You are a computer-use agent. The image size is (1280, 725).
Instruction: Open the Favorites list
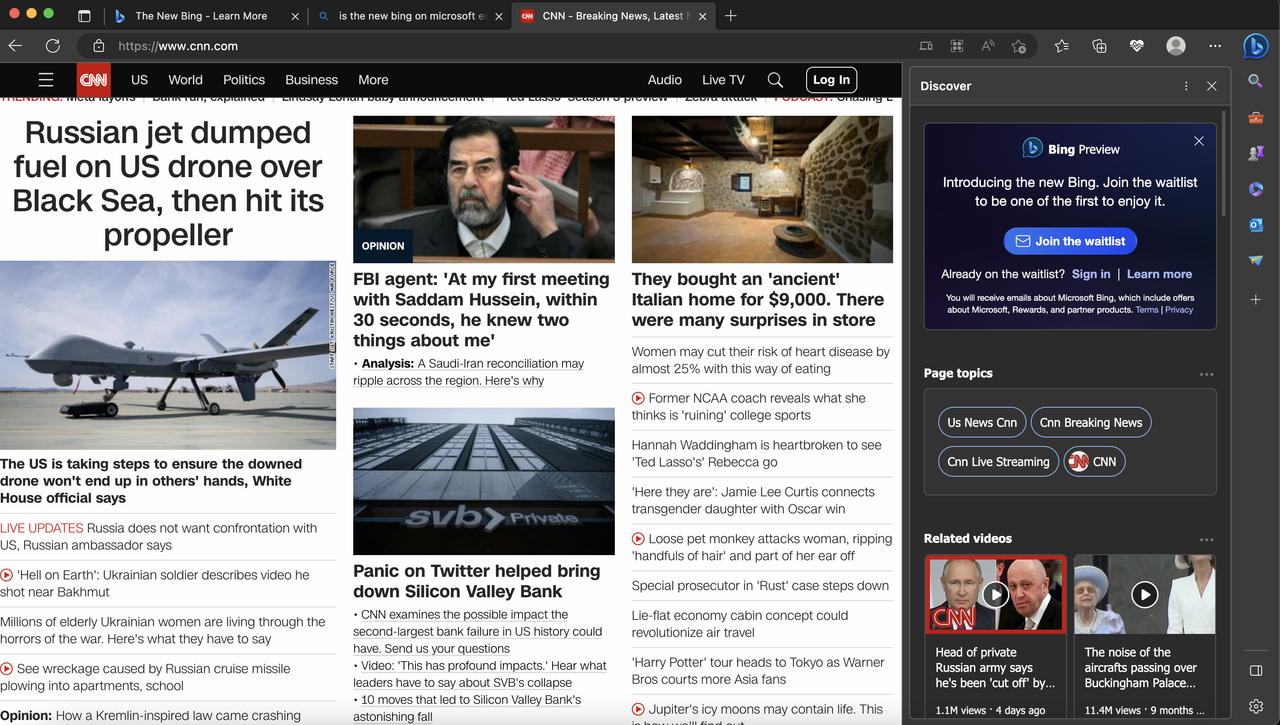(x=1061, y=46)
